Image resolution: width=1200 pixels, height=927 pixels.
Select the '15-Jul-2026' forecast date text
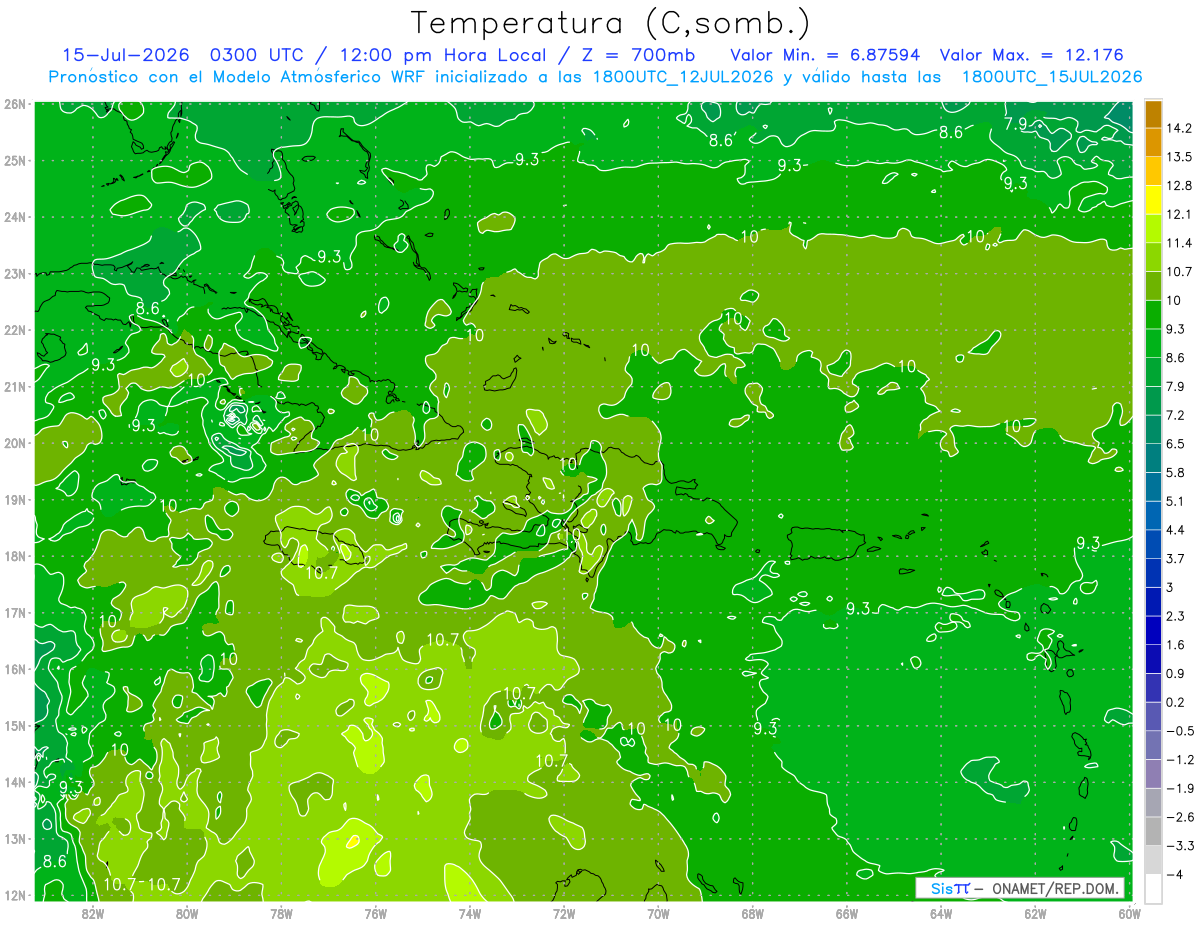[125, 55]
